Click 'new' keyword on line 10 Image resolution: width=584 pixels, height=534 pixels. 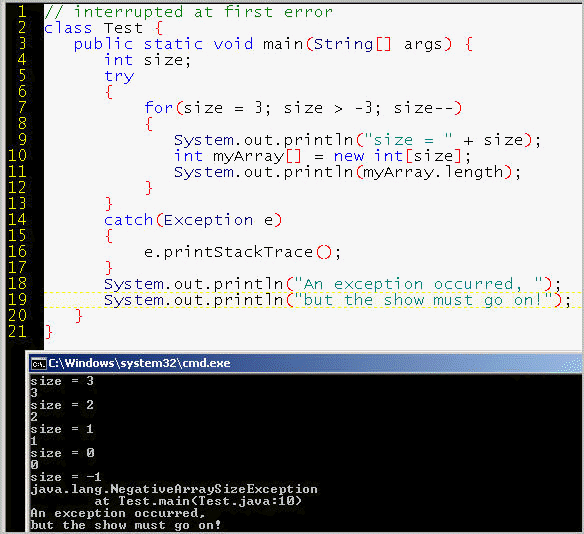tap(349, 156)
